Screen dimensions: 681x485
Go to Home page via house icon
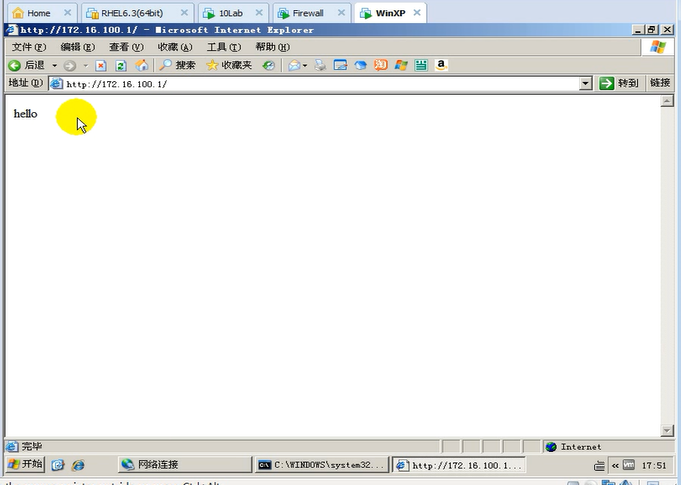(141, 65)
